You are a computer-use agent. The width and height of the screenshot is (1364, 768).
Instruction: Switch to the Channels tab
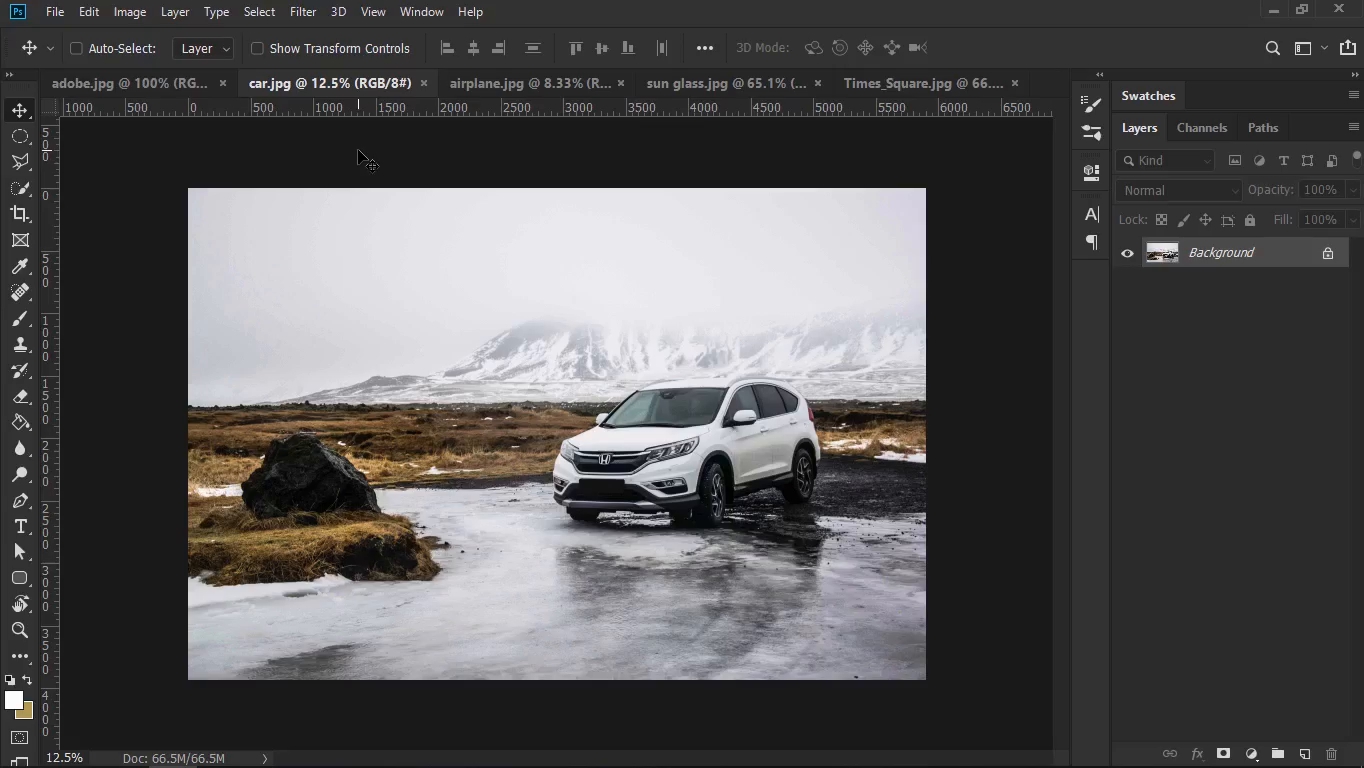[1201, 128]
